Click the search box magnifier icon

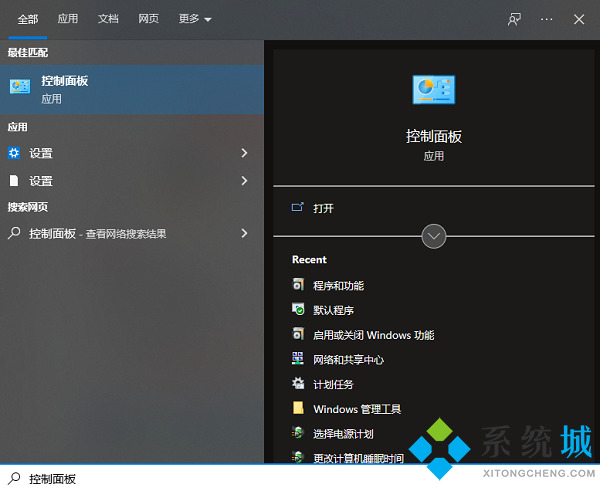coord(14,478)
